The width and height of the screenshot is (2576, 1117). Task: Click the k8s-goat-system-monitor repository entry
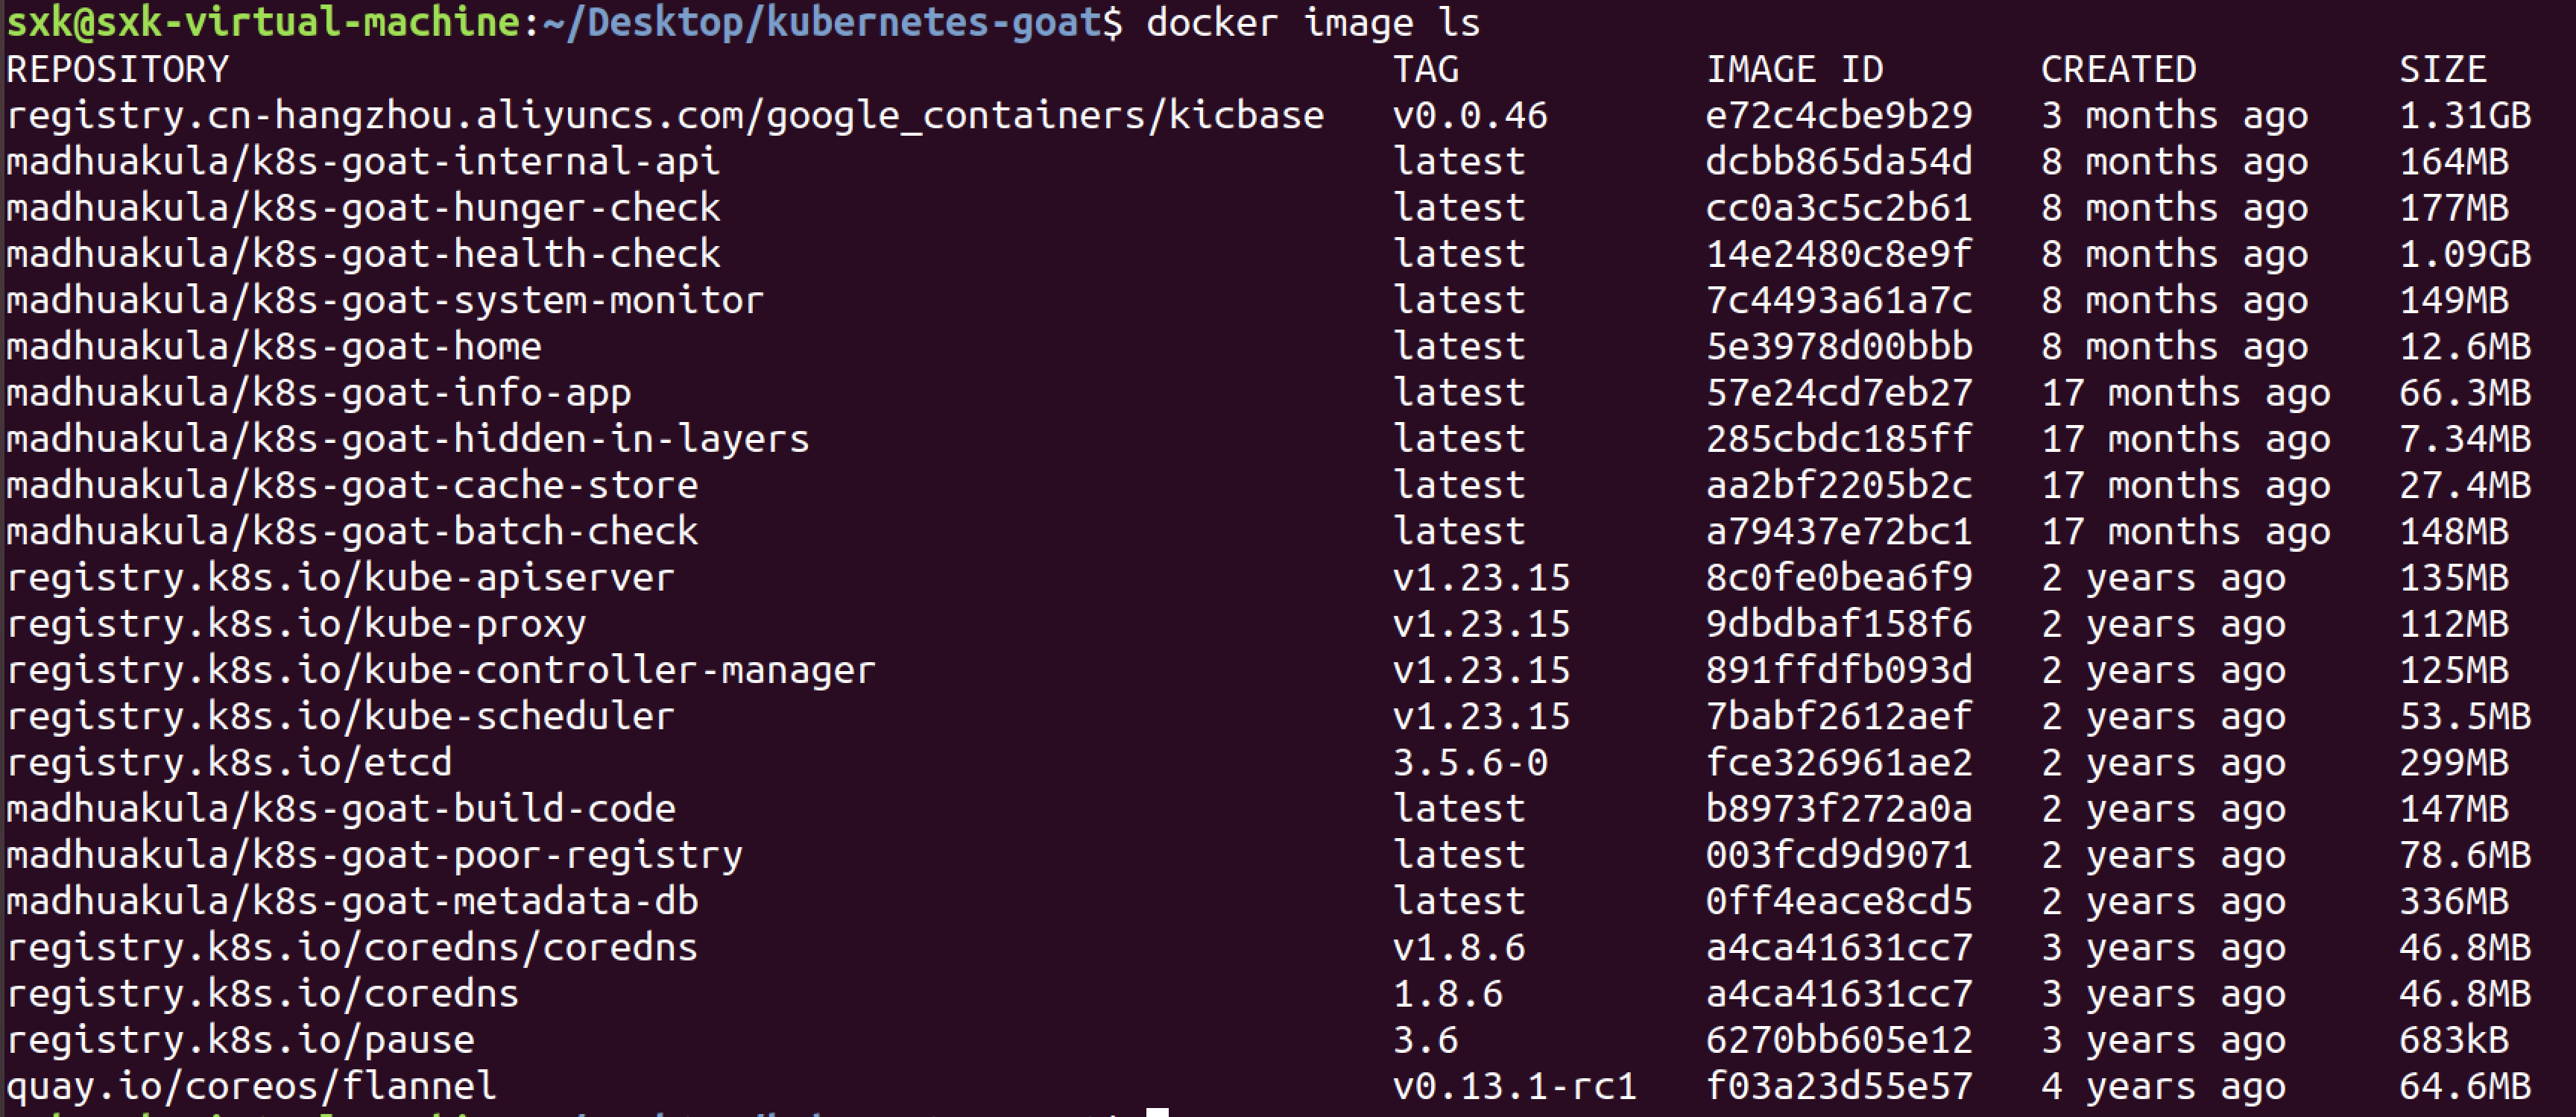click(x=385, y=301)
